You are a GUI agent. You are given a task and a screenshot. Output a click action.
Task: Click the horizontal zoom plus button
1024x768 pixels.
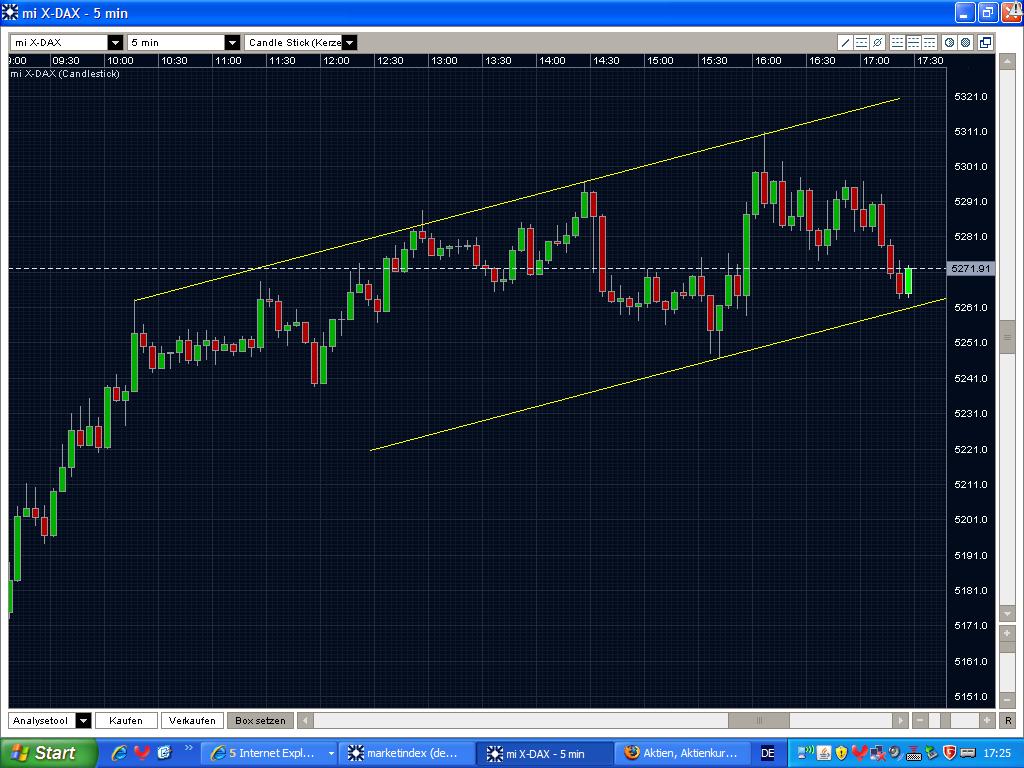[986, 721]
